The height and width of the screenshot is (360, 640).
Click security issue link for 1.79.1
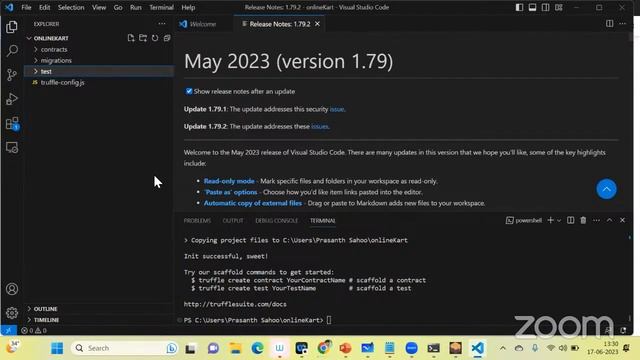pos(337,109)
